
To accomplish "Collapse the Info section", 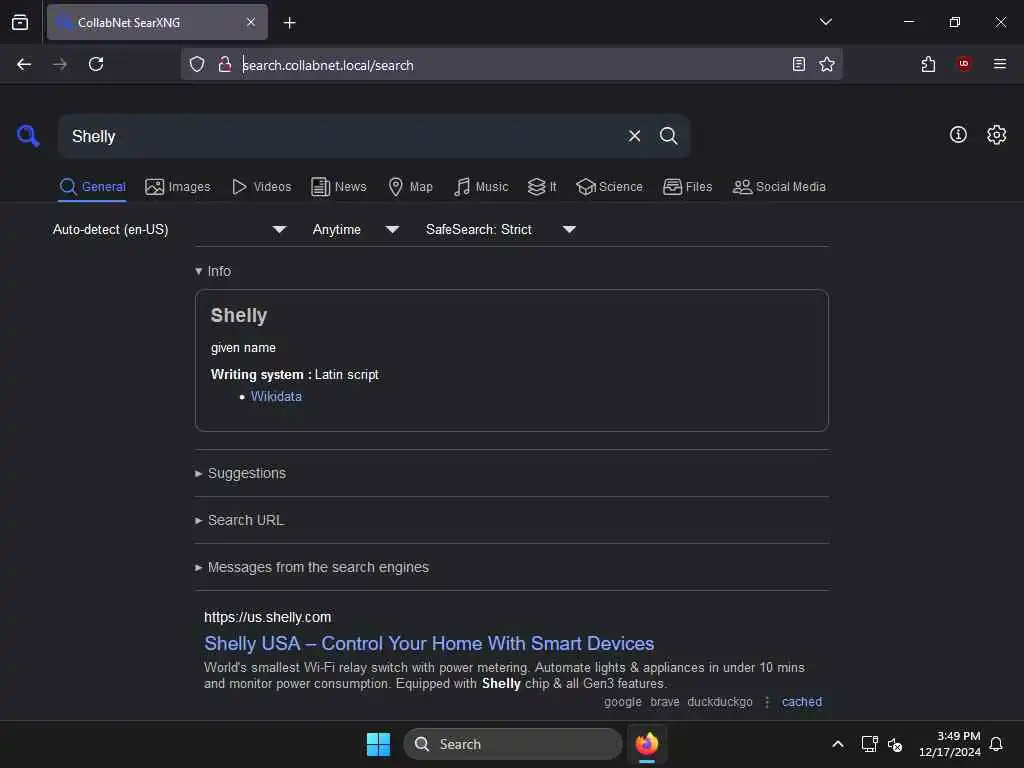I will pos(213,271).
